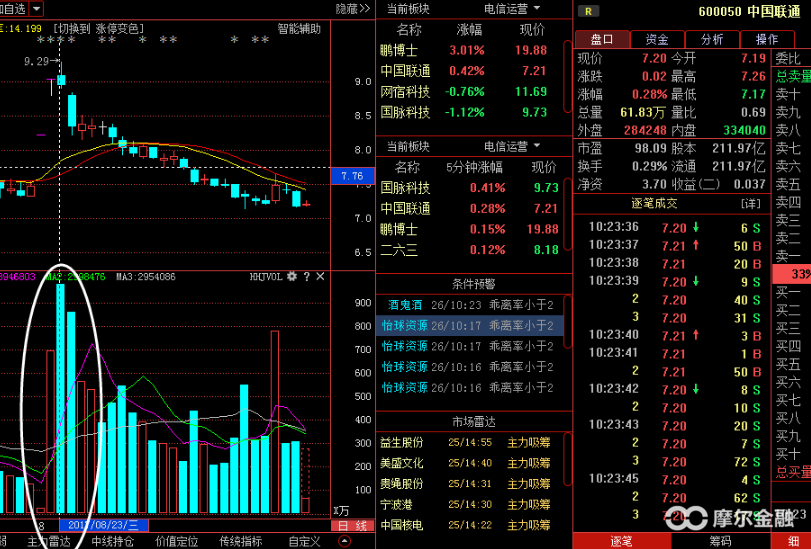Click the 10:23:45 tick row

(x=674, y=479)
